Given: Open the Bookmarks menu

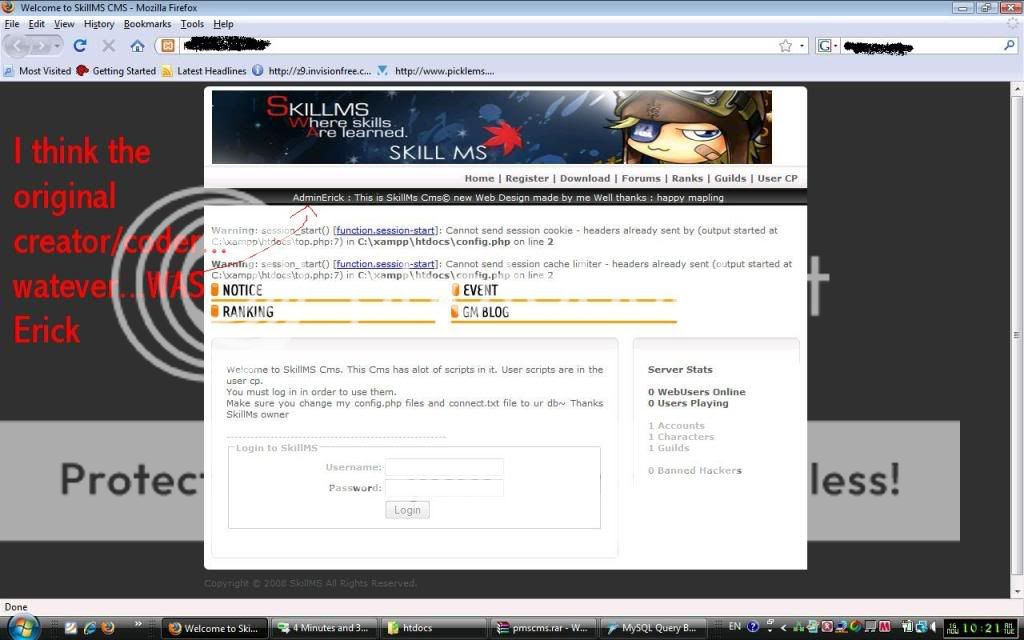Looking at the screenshot, I should pos(147,24).
